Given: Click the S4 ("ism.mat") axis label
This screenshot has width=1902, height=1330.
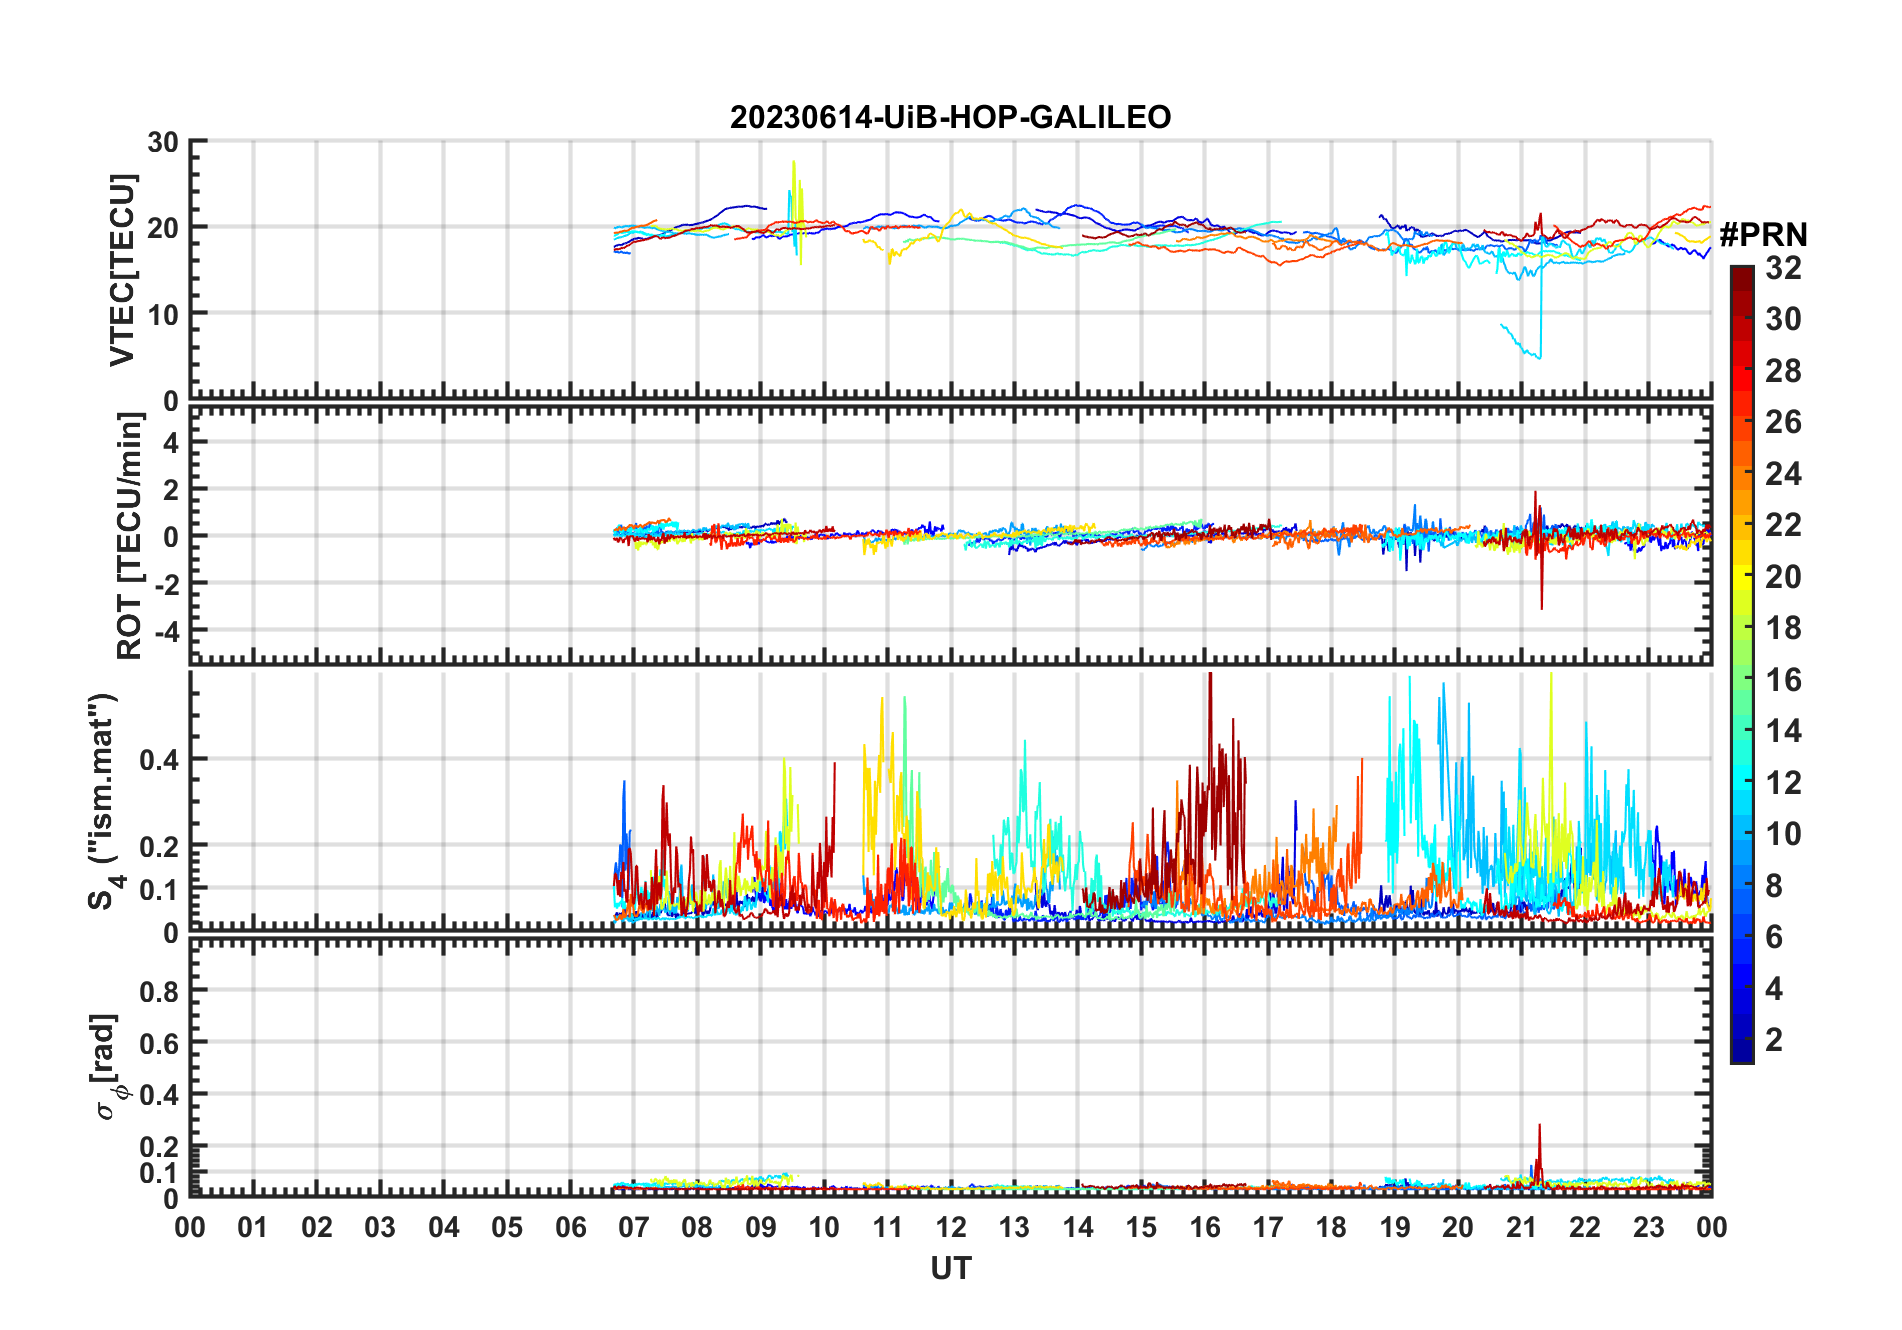Looking at the screenshot, I should [x=103, y=801].
